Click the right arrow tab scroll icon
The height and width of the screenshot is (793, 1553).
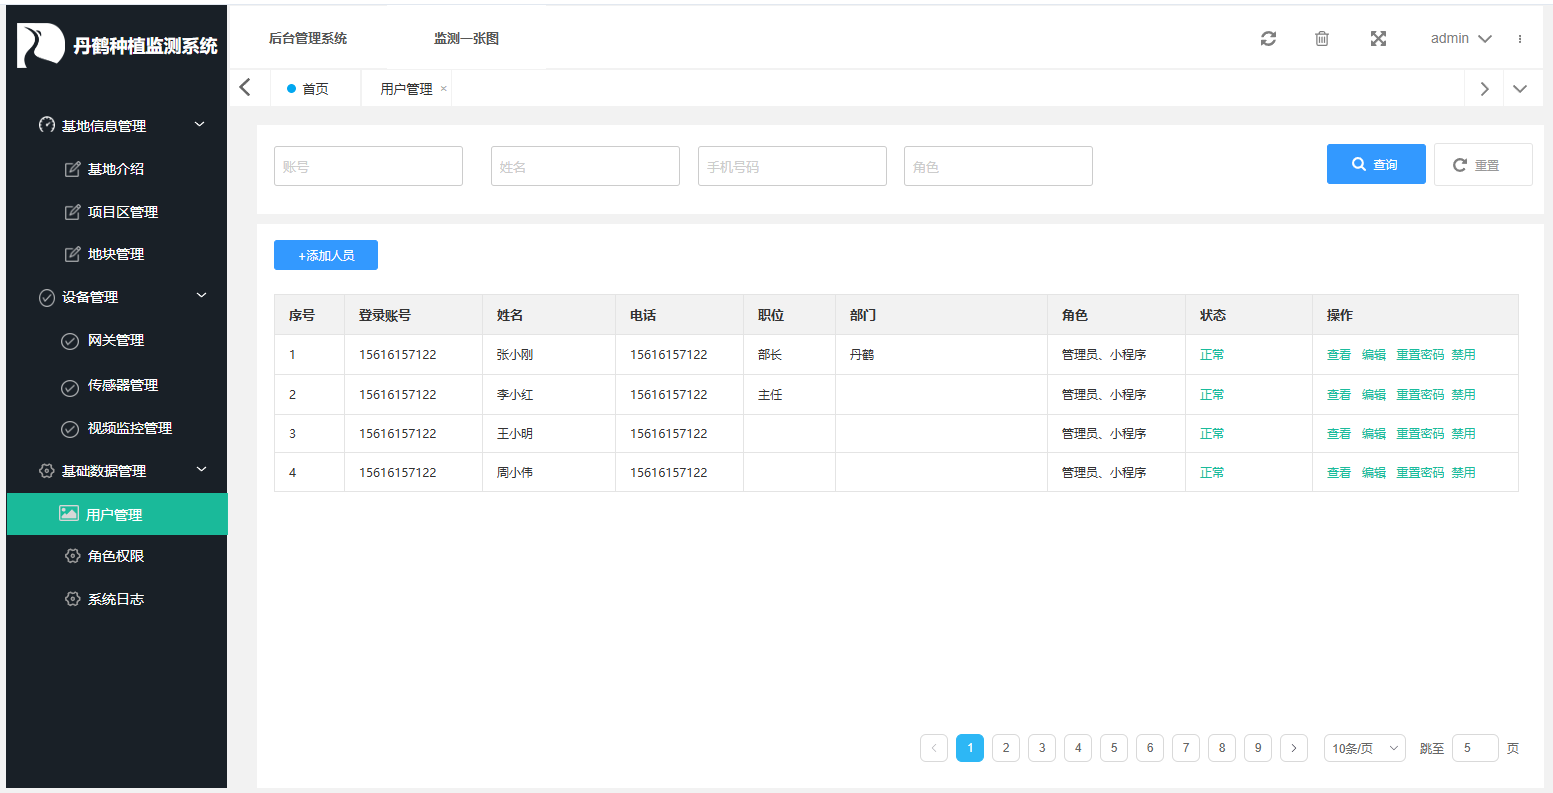pos(1485,89)
